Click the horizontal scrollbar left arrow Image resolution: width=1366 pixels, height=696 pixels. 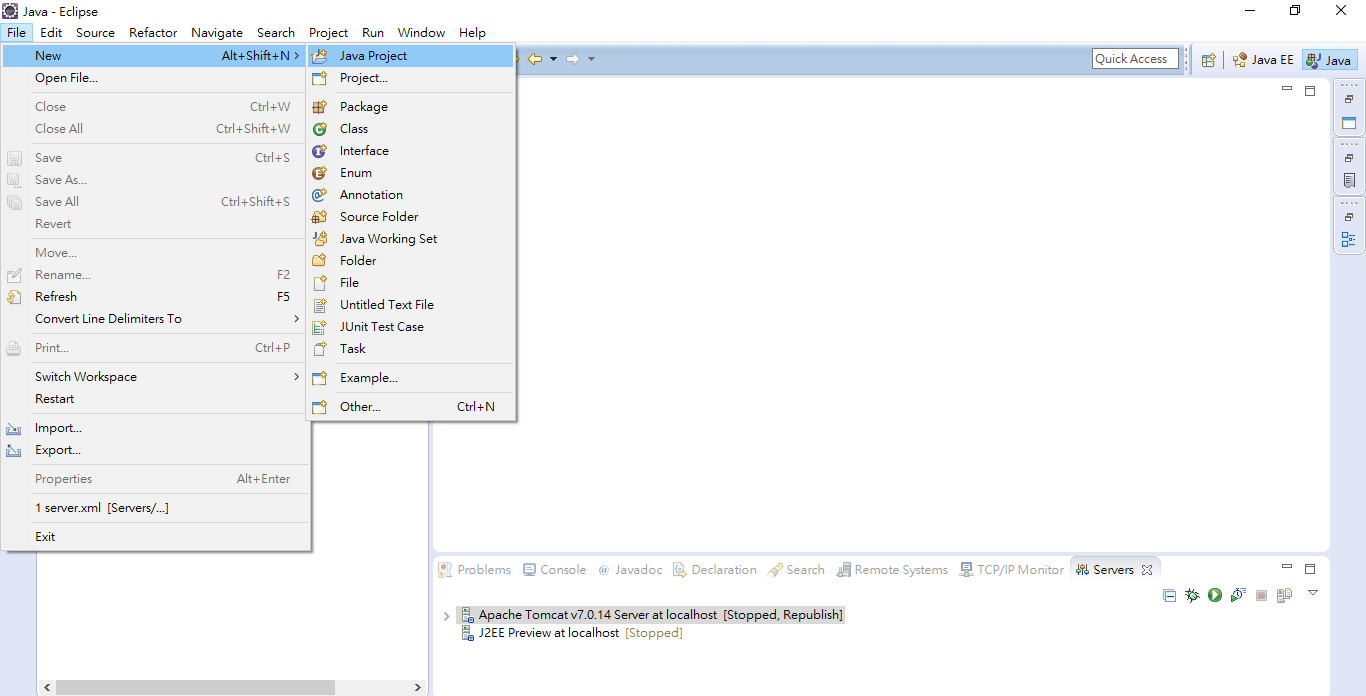(46, 688)
